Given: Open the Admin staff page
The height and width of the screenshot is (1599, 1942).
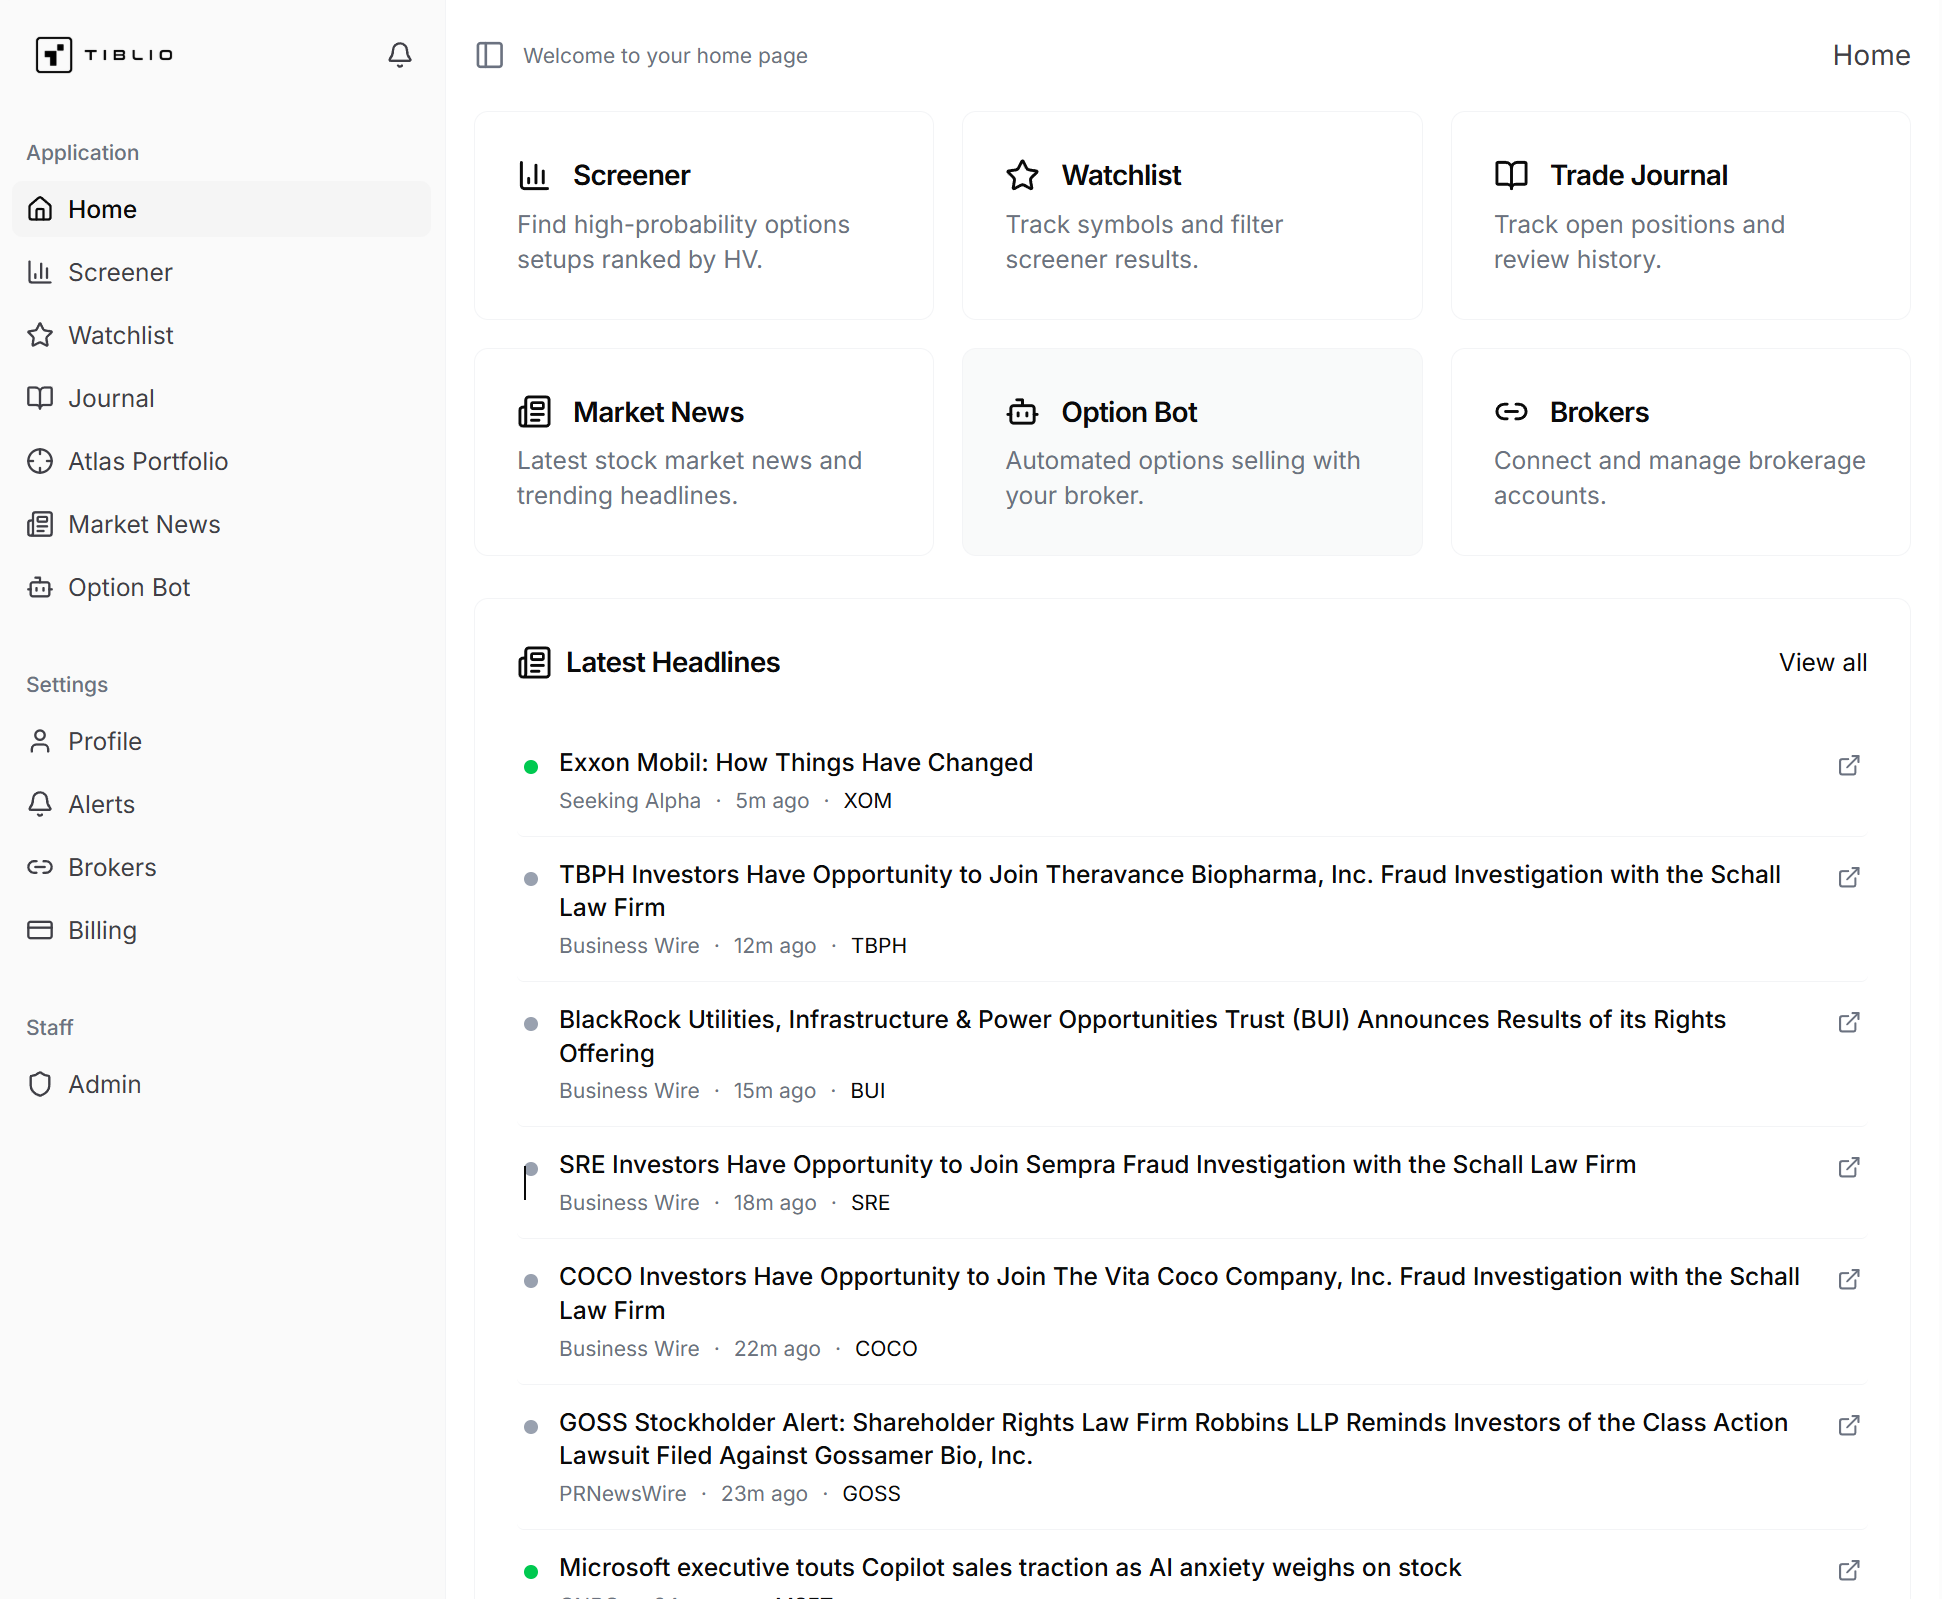Looking at the screenshot, I should (104, 1084).
